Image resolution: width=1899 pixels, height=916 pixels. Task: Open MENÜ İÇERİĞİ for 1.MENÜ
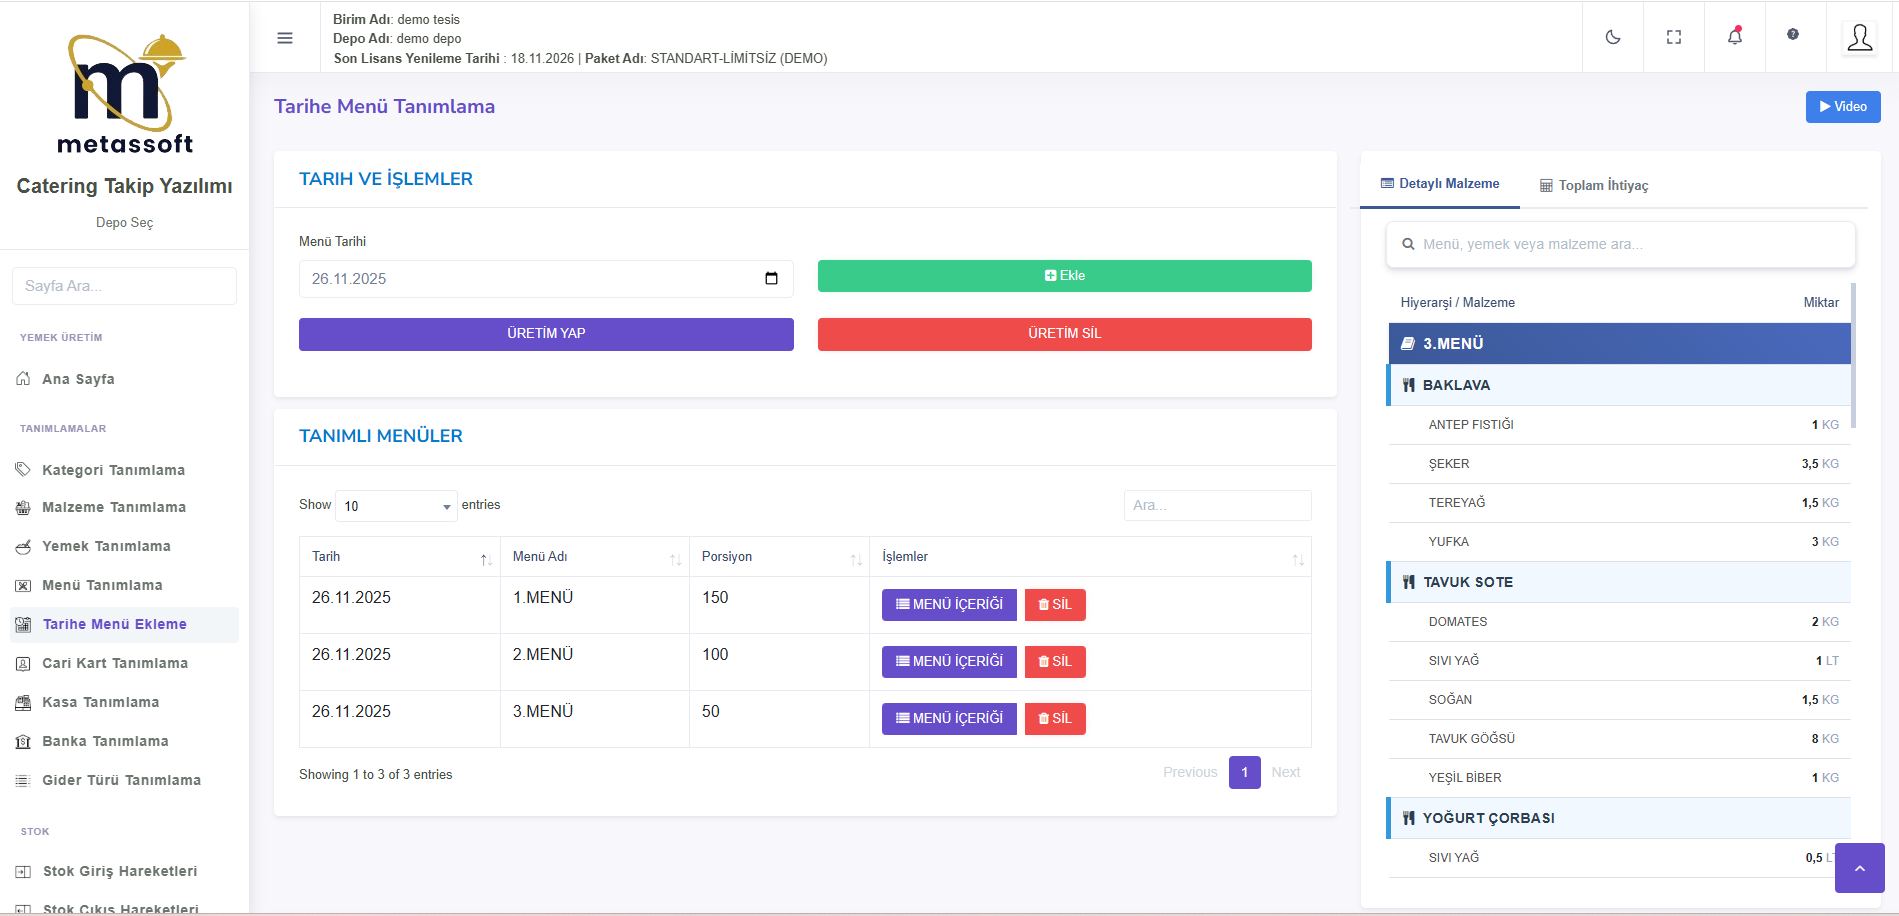point(948,605)
